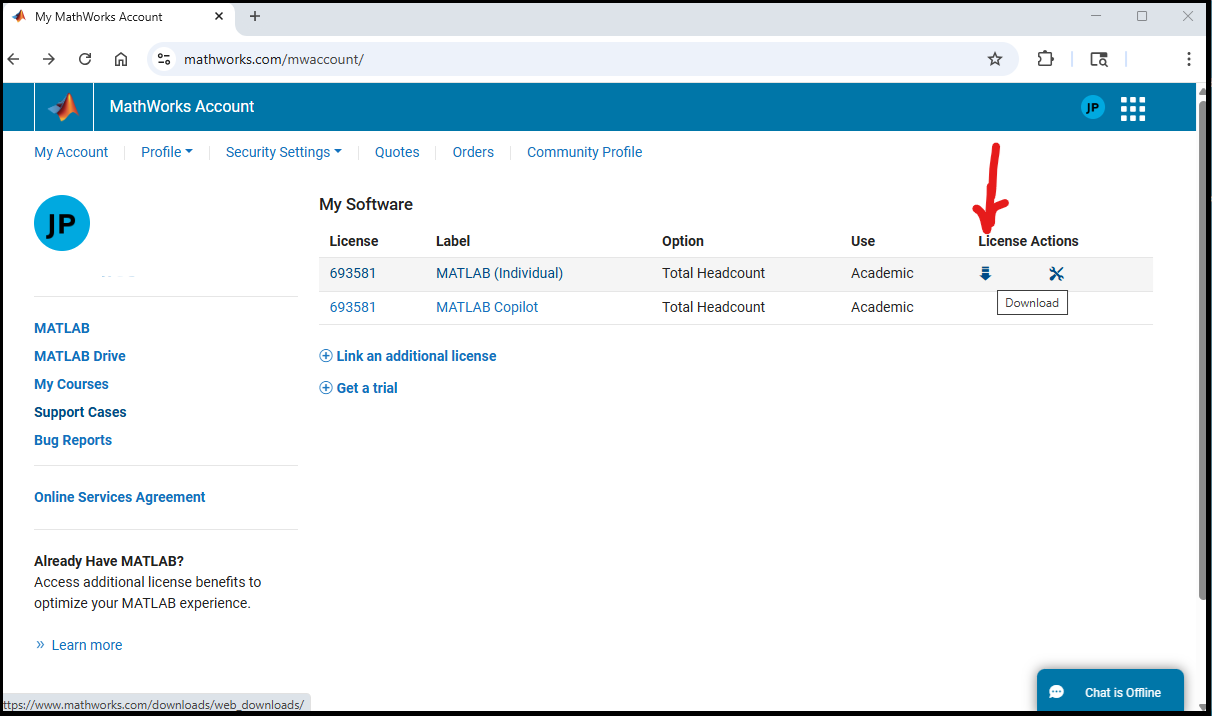The image size is (1212, 716).
Task: Click Get a trial
Action: pyautogui.click(x=367, y=388)
